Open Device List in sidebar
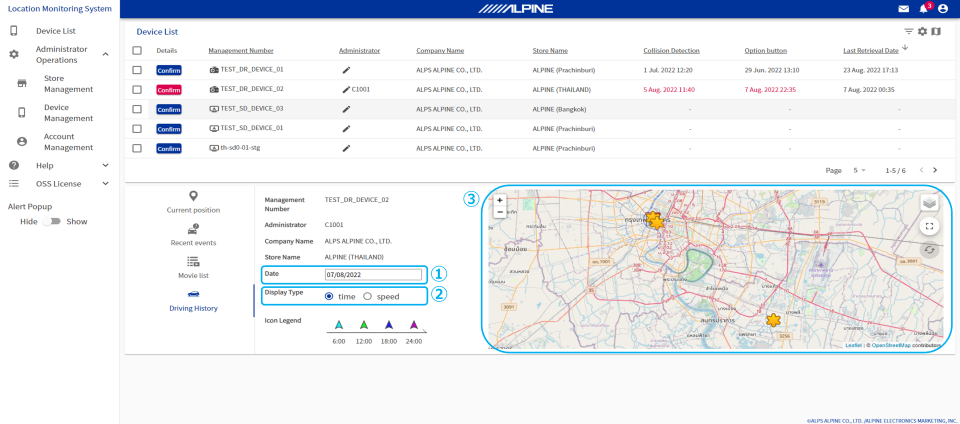 tap(56, 31)
